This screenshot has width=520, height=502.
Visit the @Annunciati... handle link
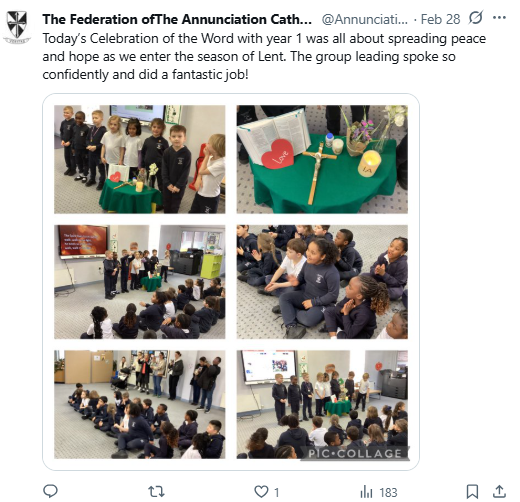click(x=364, y=19)
